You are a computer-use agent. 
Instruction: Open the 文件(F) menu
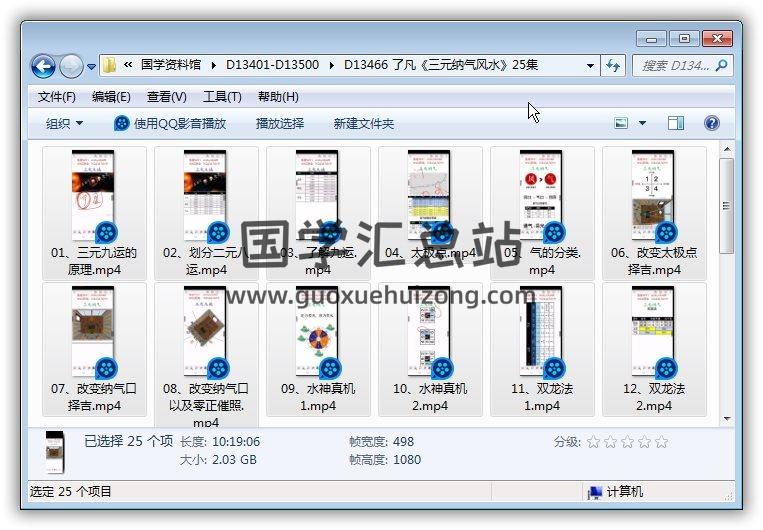click(x=57, y=97)
